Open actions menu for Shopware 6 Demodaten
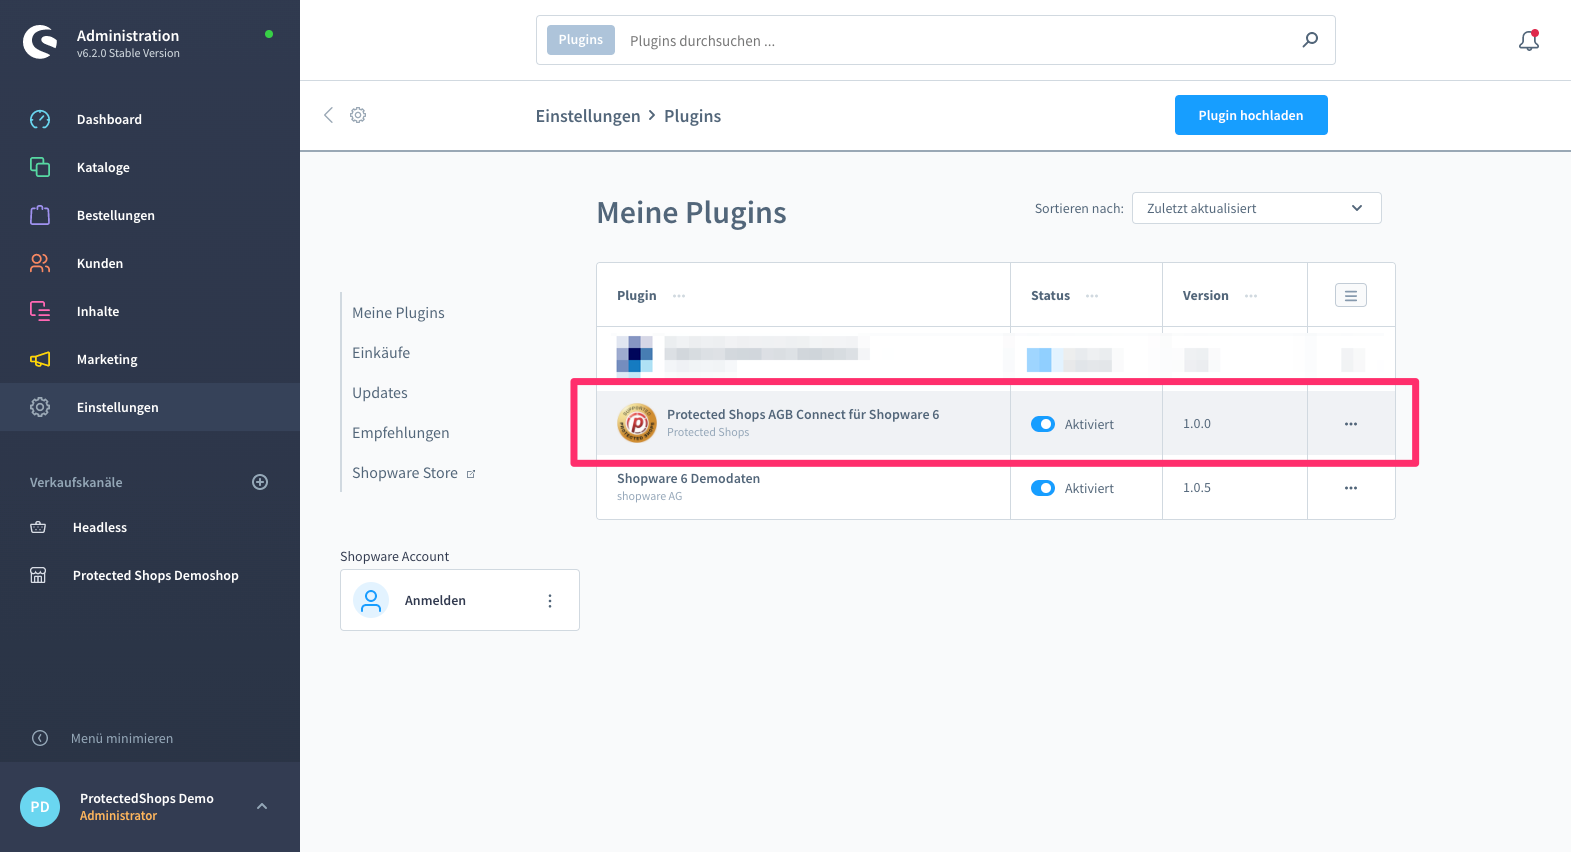Screen dimensions: 1571x852 [1351, 488]
